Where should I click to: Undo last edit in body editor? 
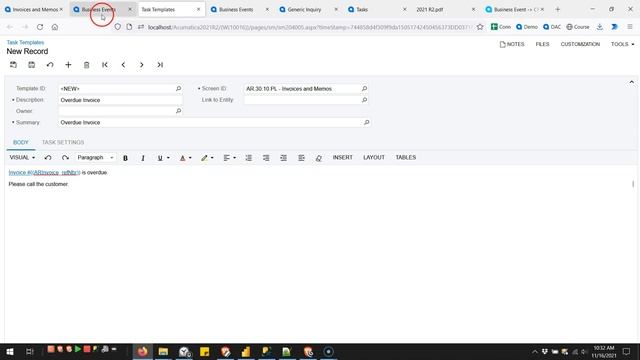pos(48,158)
